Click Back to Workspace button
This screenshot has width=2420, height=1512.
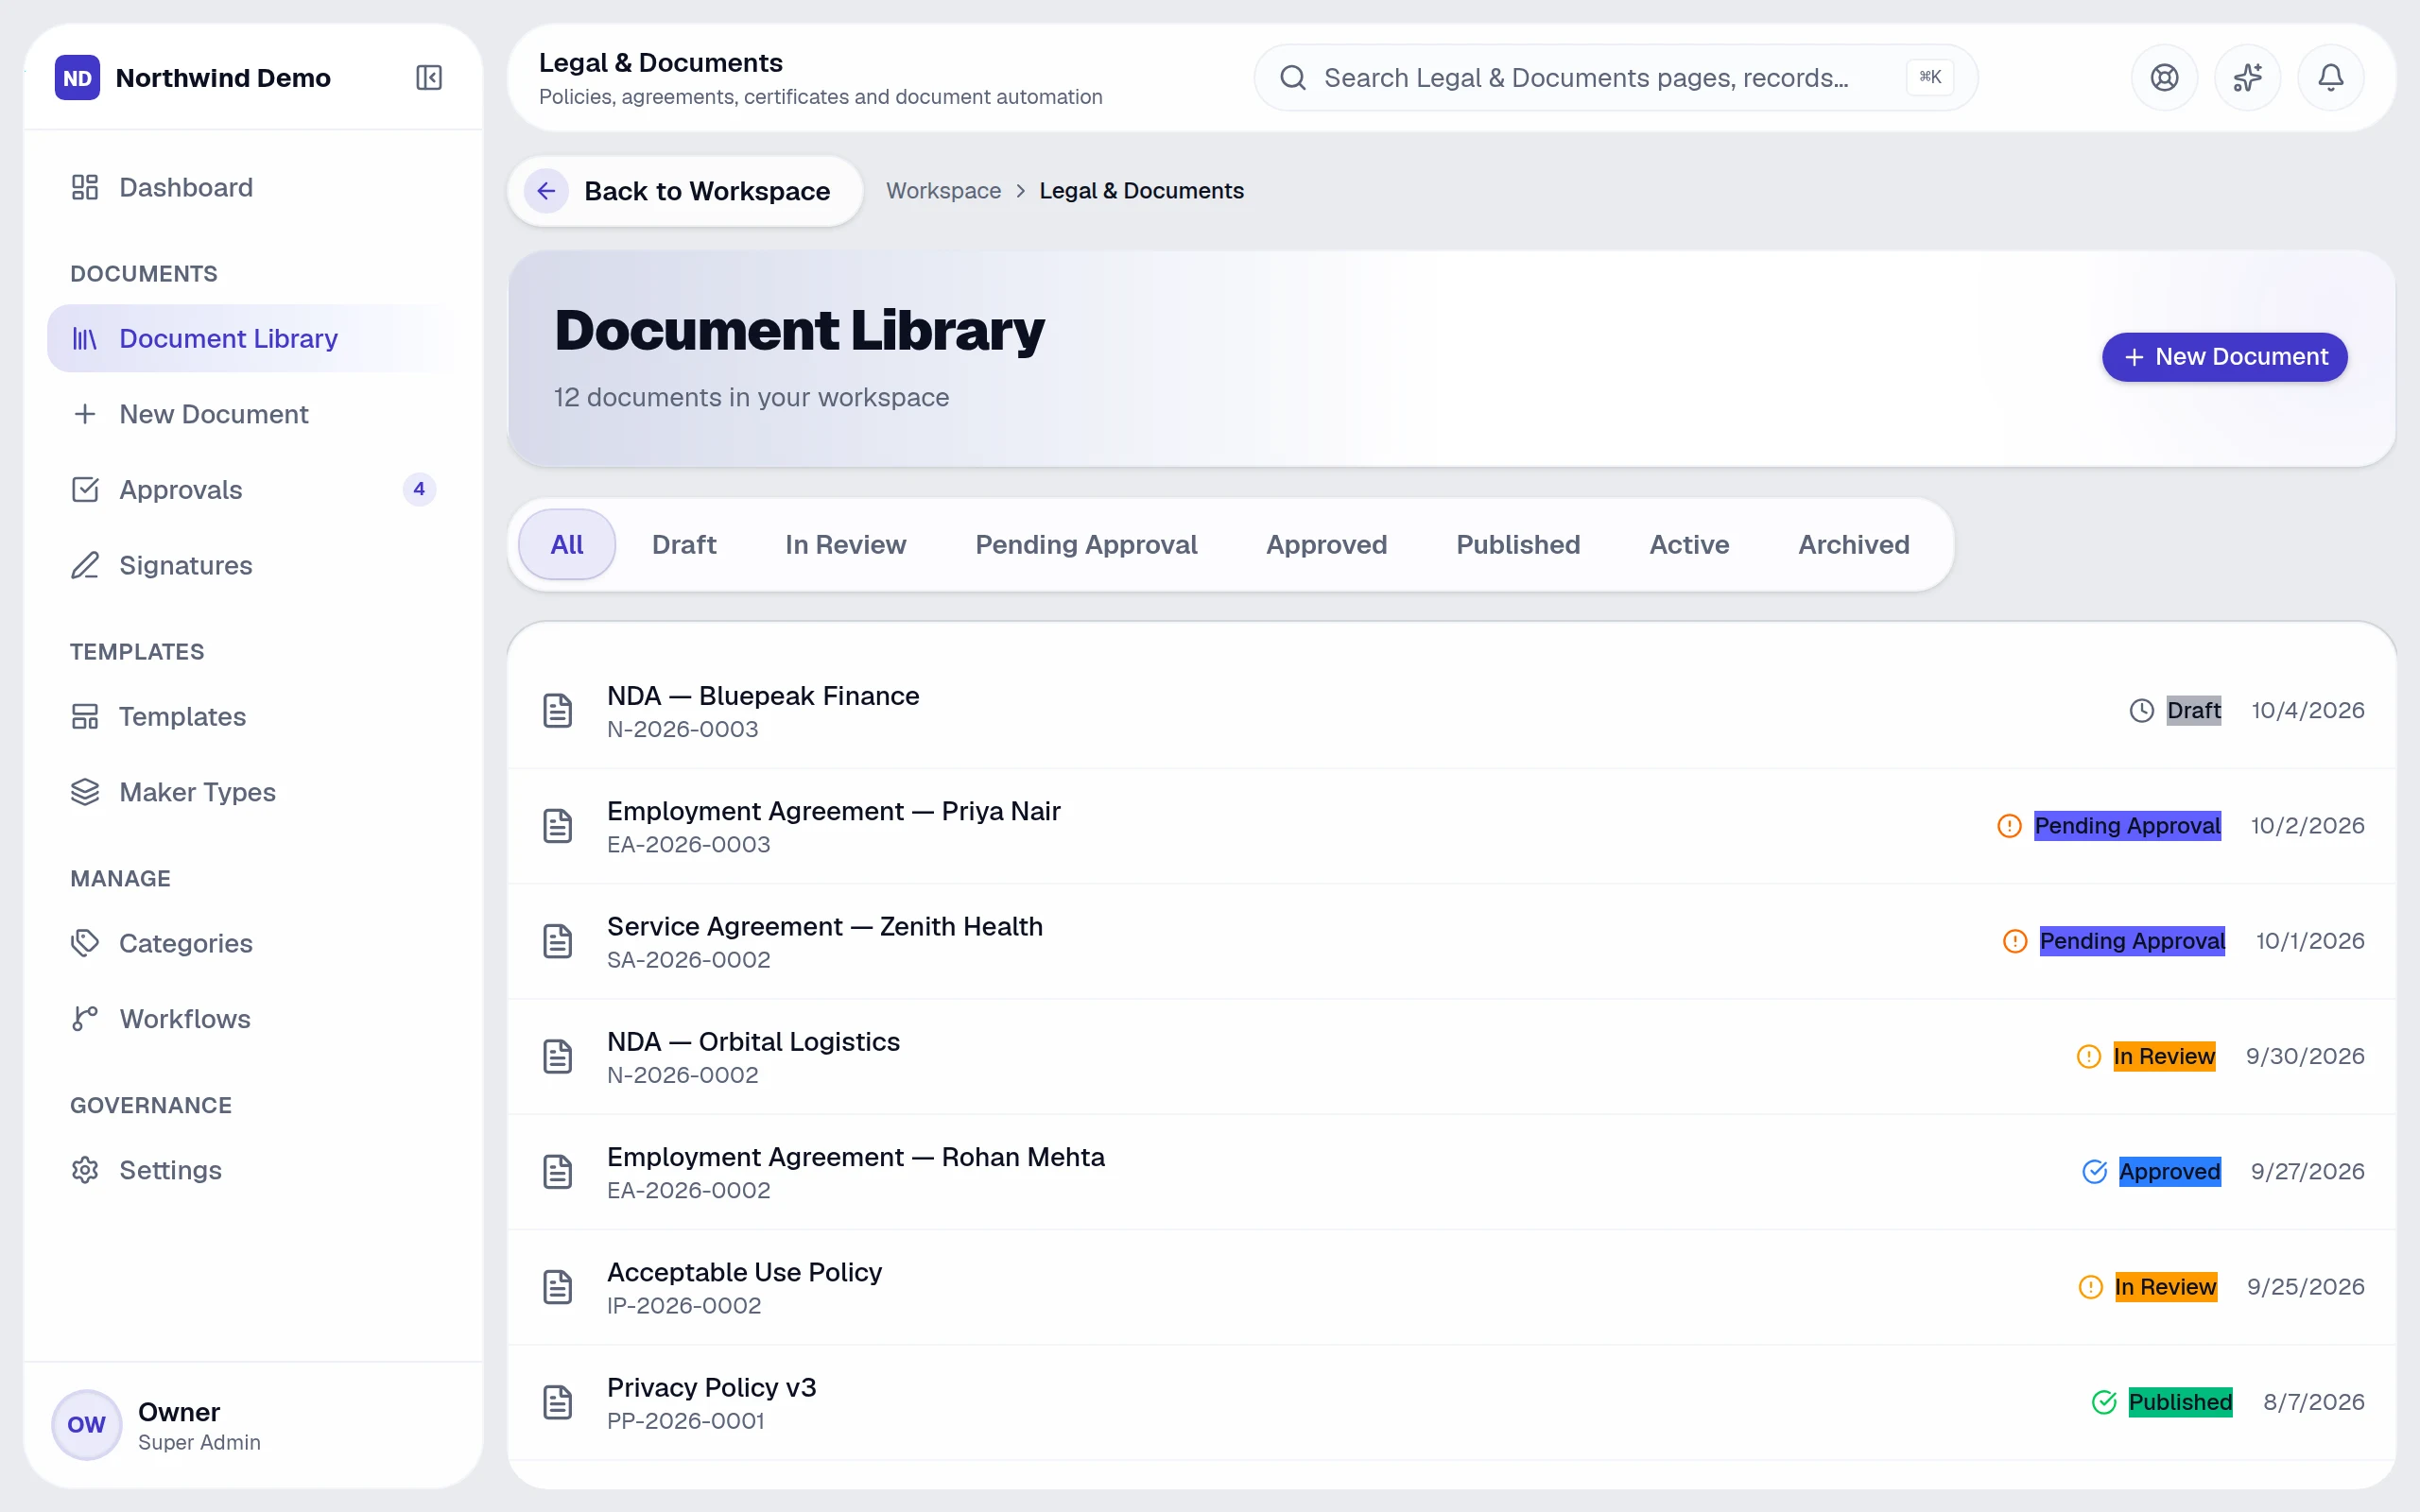[x=685, y=191]
